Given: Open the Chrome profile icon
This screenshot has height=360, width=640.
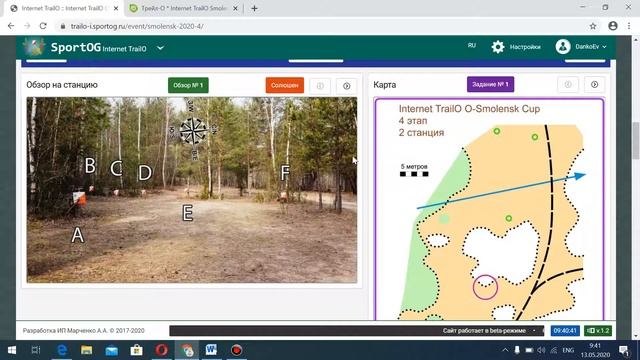Looking at the screenshot, I should click(613, 26).
